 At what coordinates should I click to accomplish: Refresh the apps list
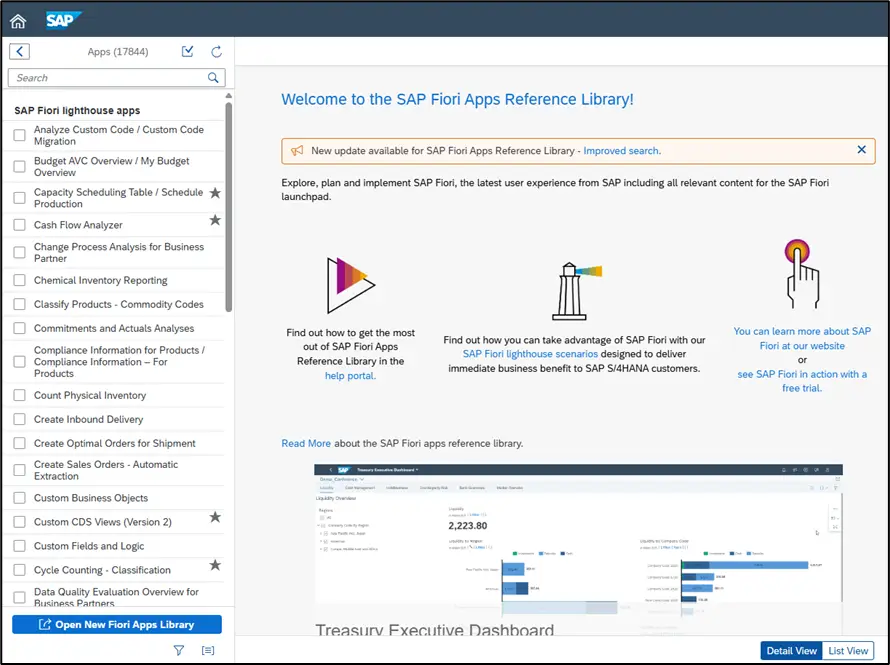pos(216,52)
